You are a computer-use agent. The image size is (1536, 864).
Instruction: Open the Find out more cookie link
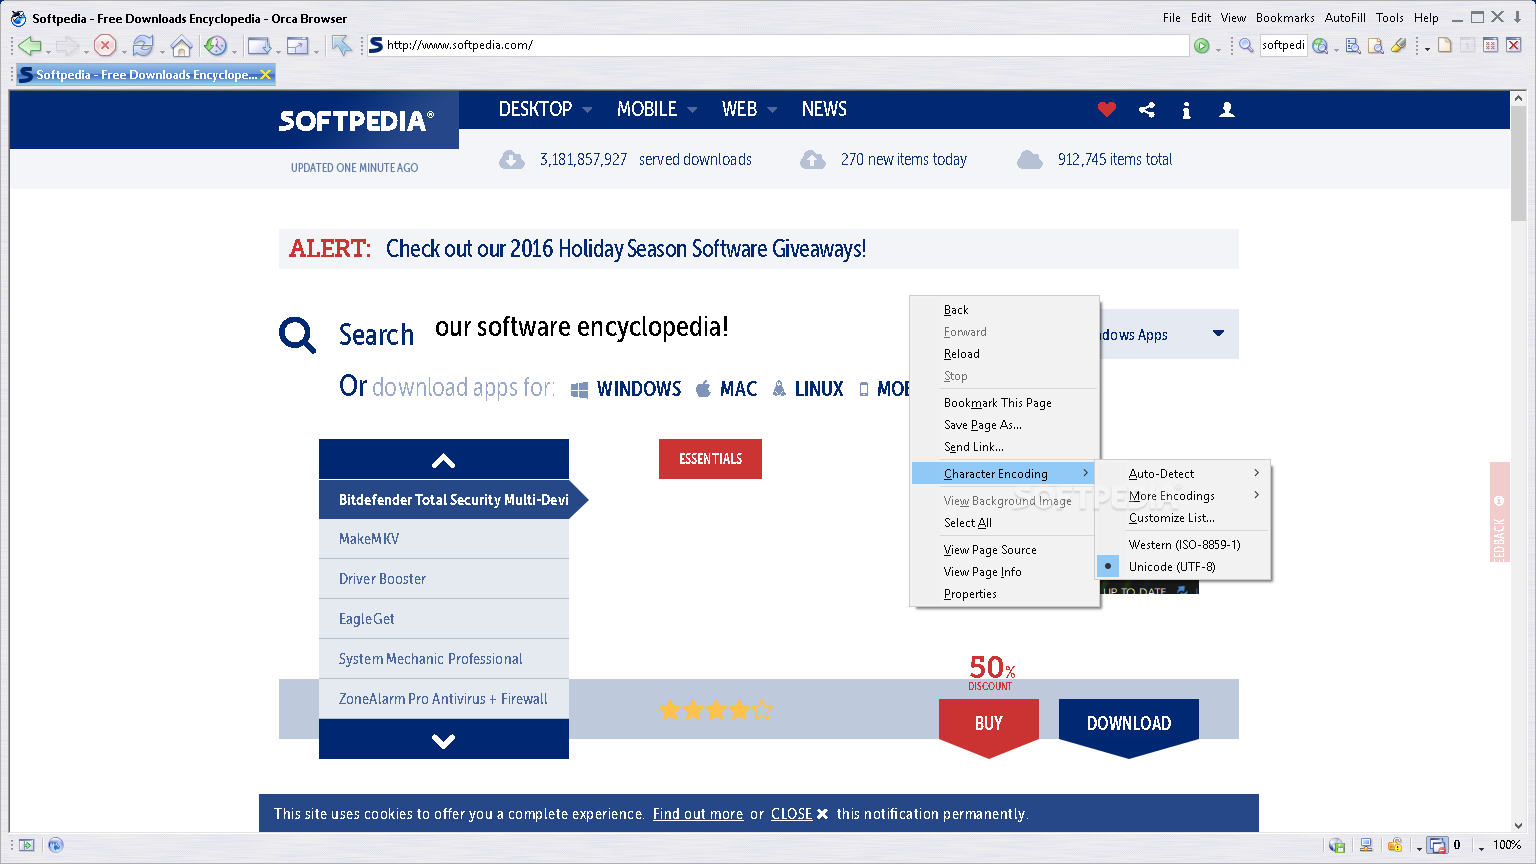[x=698, y=814]
